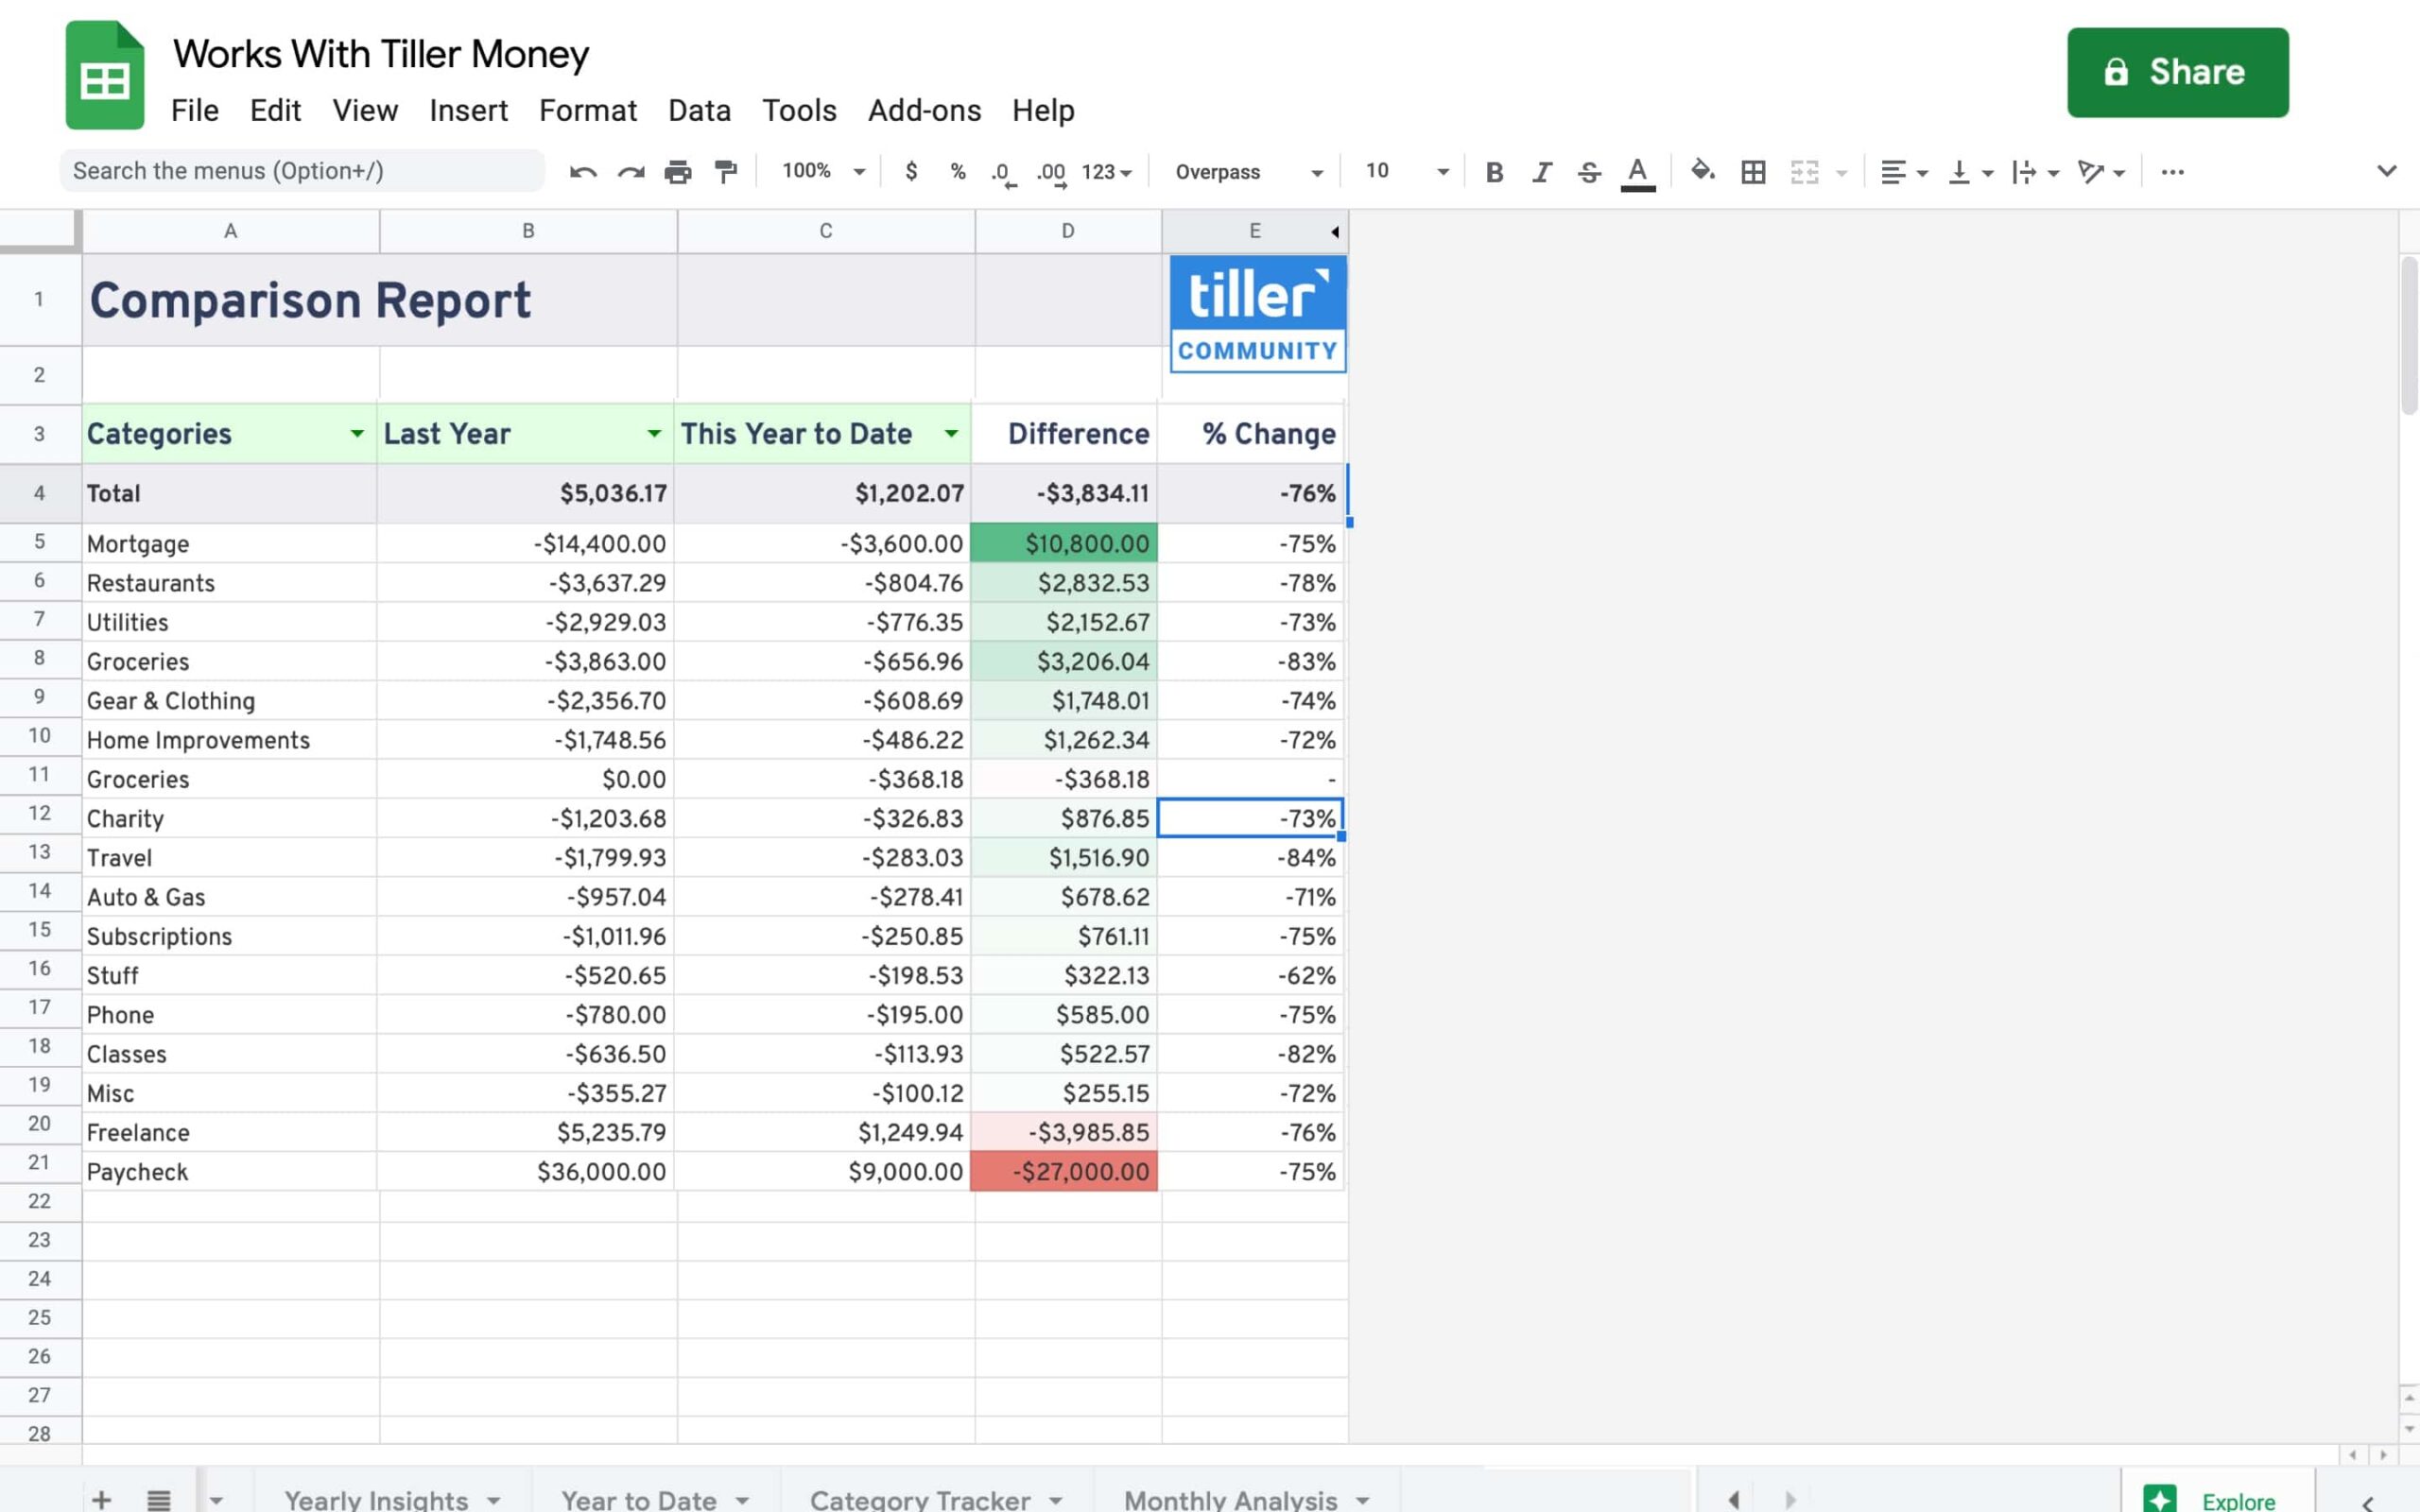Screen dimensions: 2420x1512
Task: Click the Add Sheet plus icon
Action: (x=101, y=1499)
